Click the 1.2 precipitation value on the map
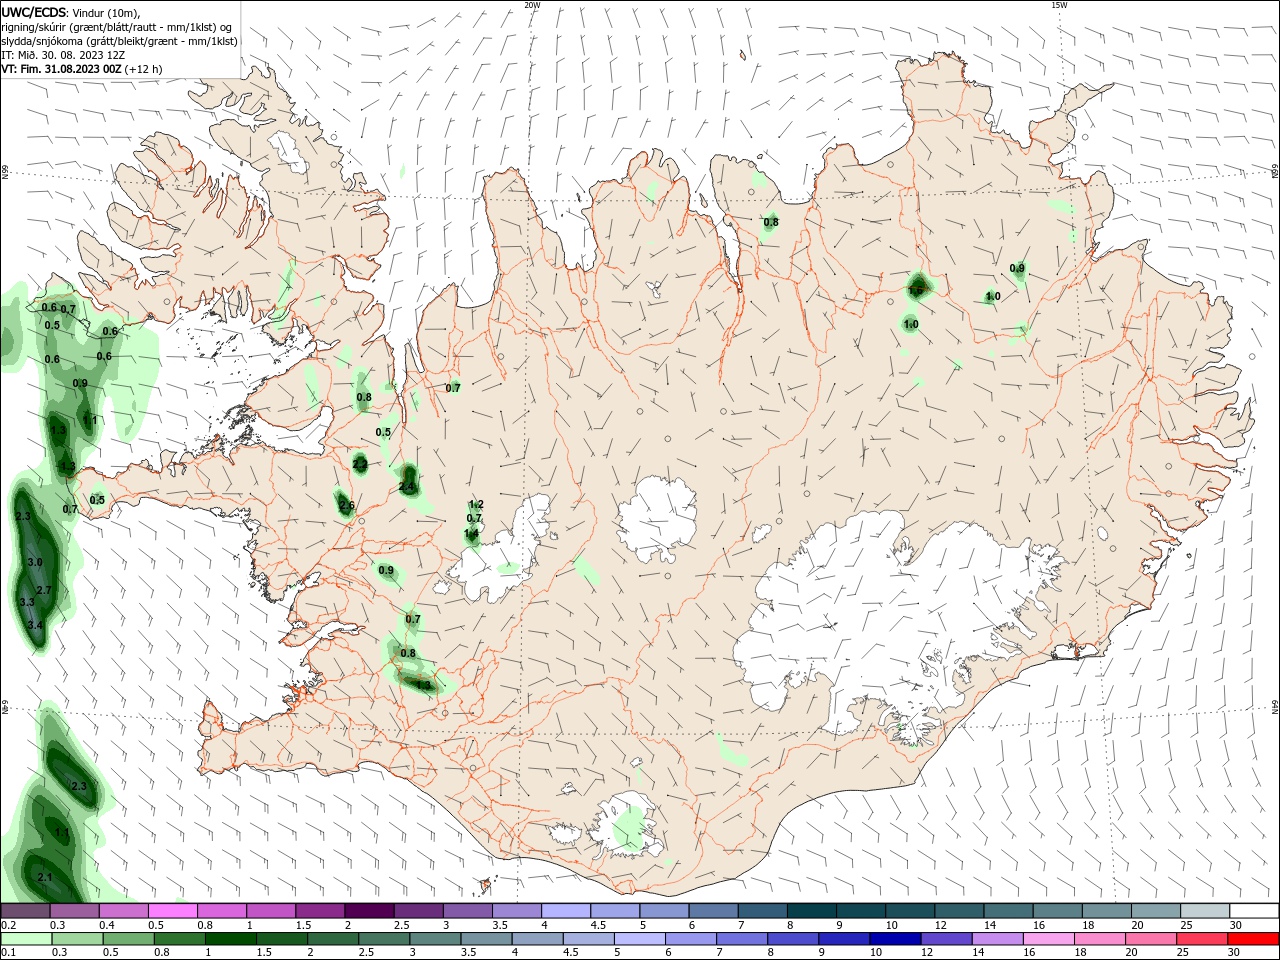This screenshot has width=1280, height=960. tap(476, 505)
